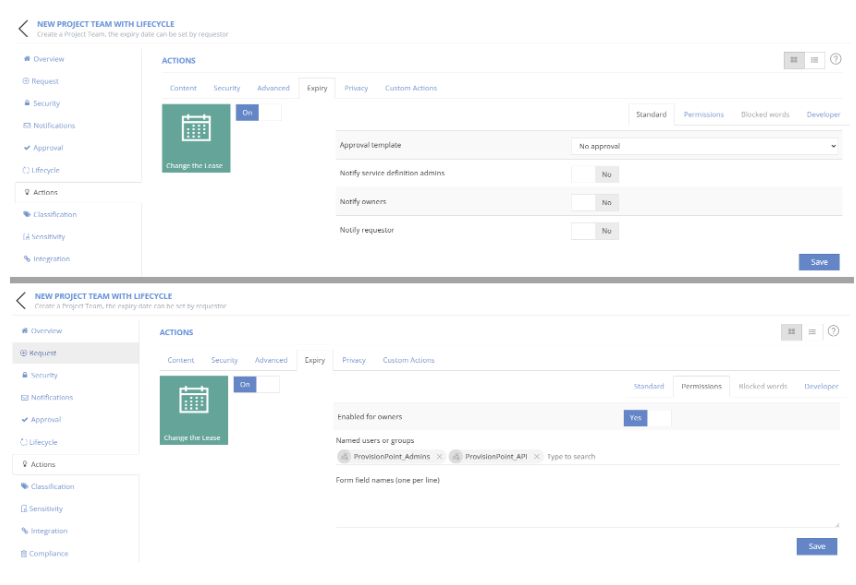
Task: Open Actions in top sidebar
Action: tap(78, 192)
